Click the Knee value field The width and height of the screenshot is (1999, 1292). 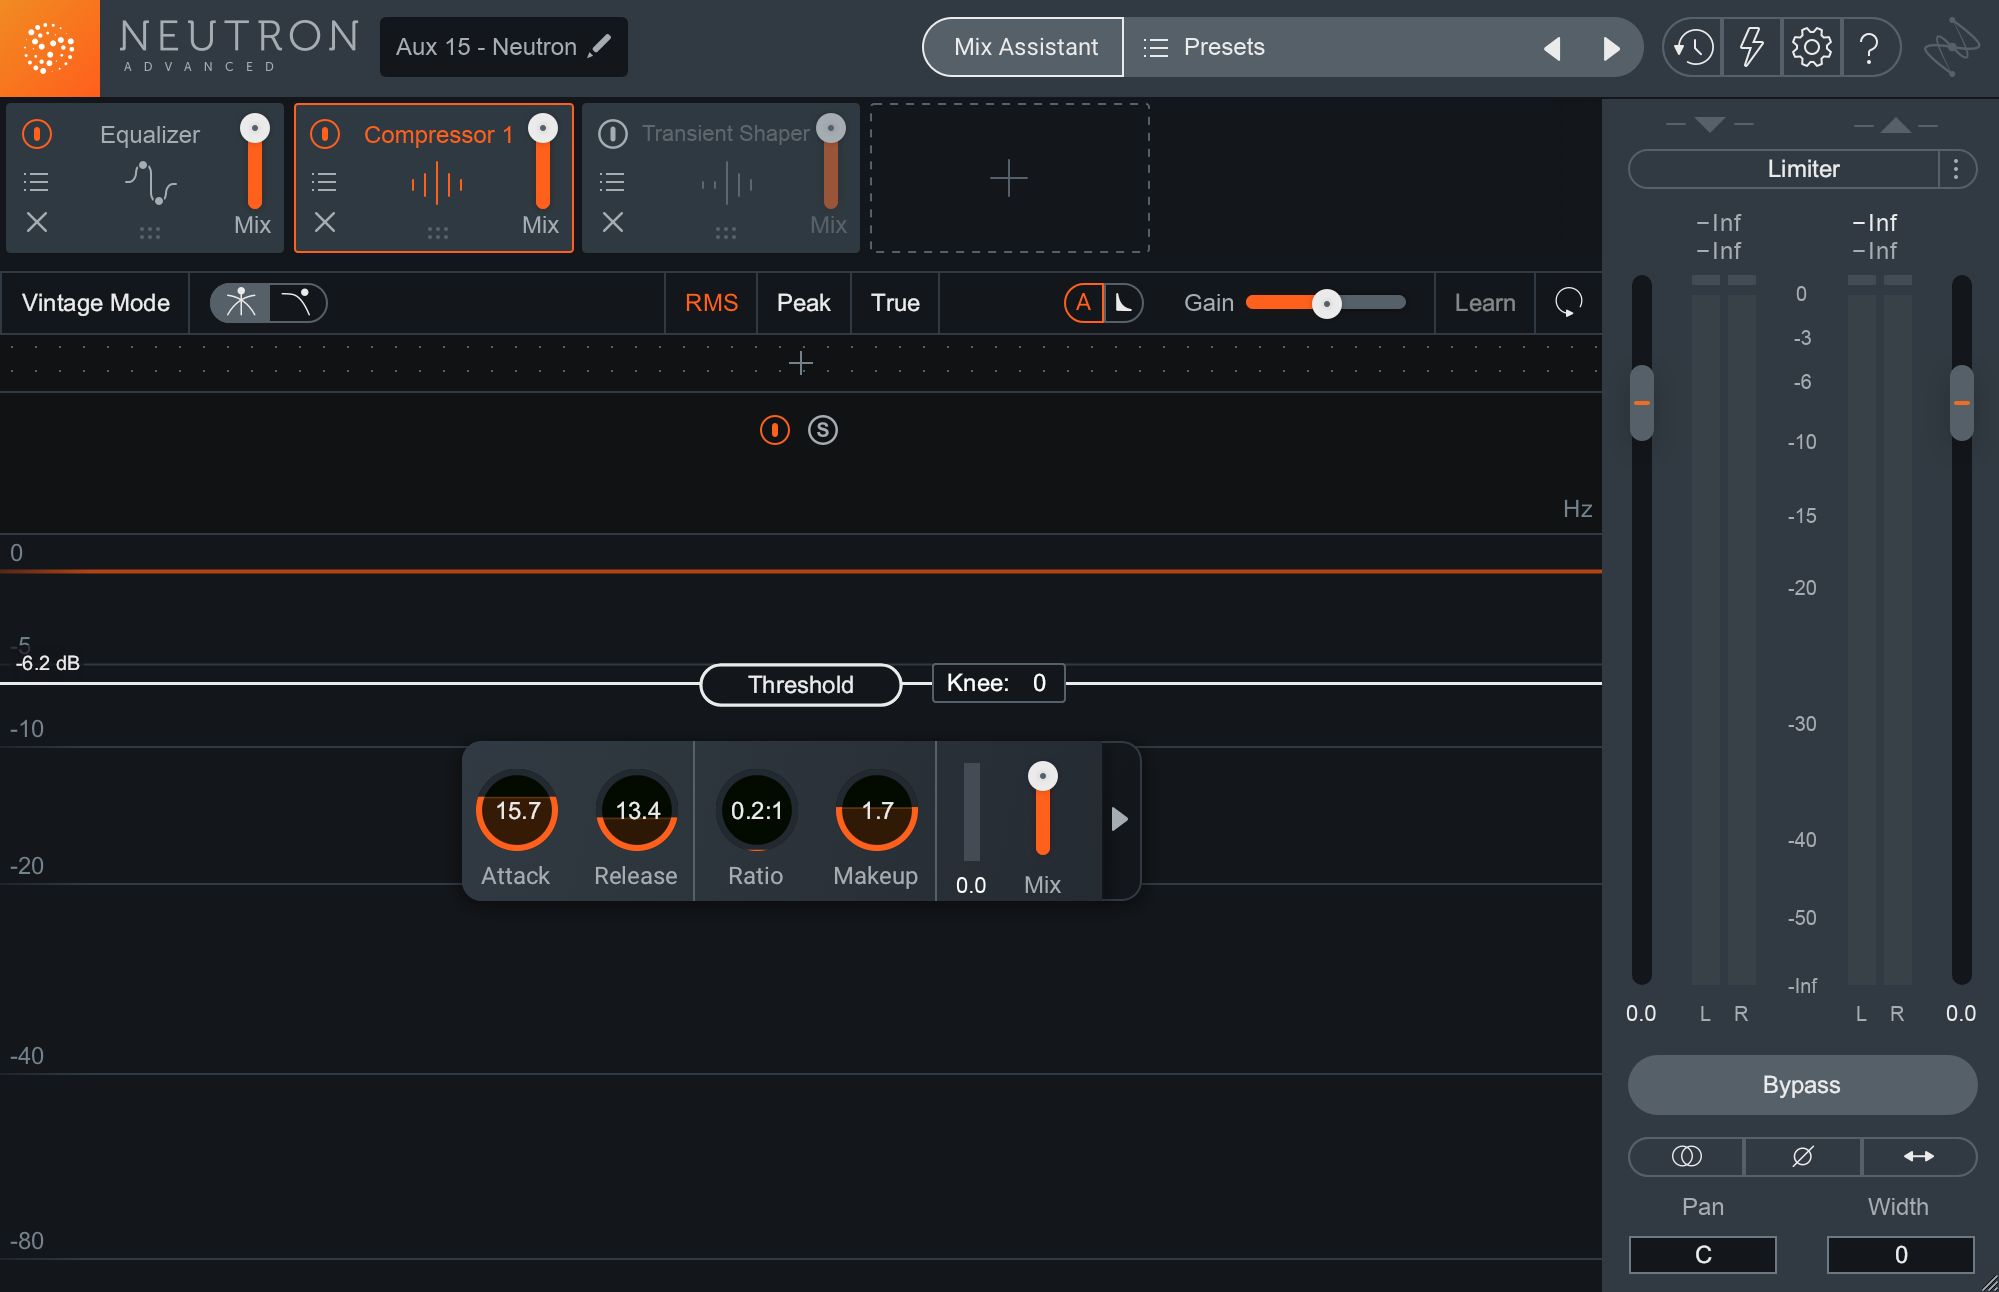999,683
